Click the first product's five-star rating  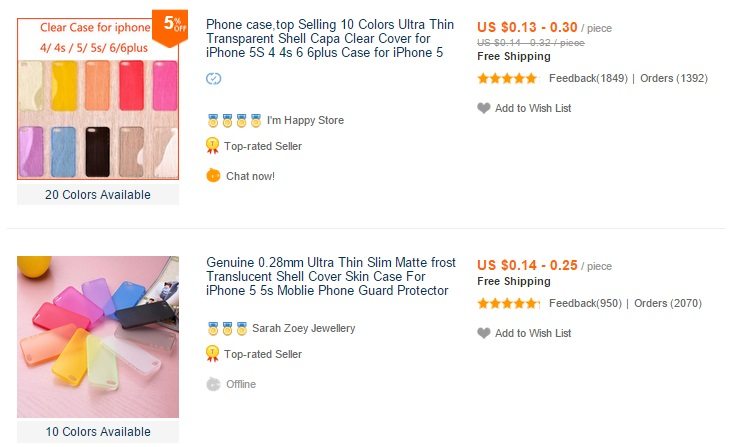click(507, 78)
